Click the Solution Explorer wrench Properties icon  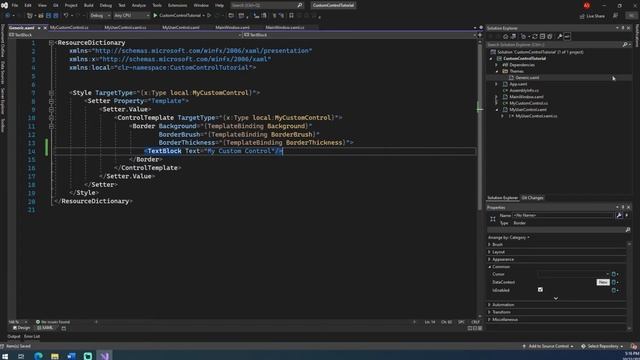(560, 36)
